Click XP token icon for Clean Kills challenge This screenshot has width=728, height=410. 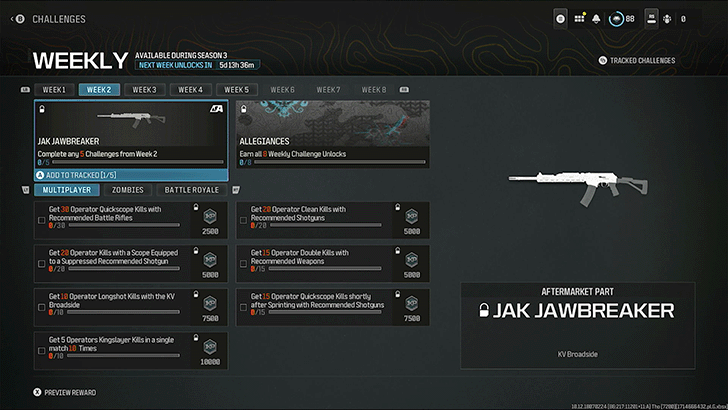412,216
